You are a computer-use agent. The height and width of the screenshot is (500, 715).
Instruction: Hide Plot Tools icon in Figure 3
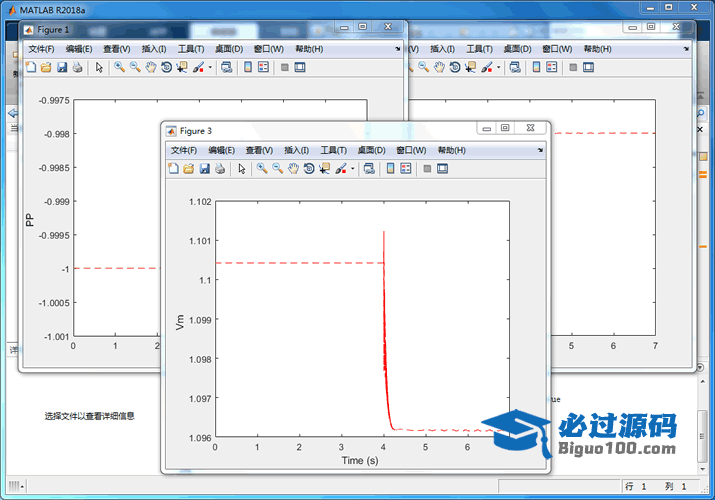[x=427, y=169]
